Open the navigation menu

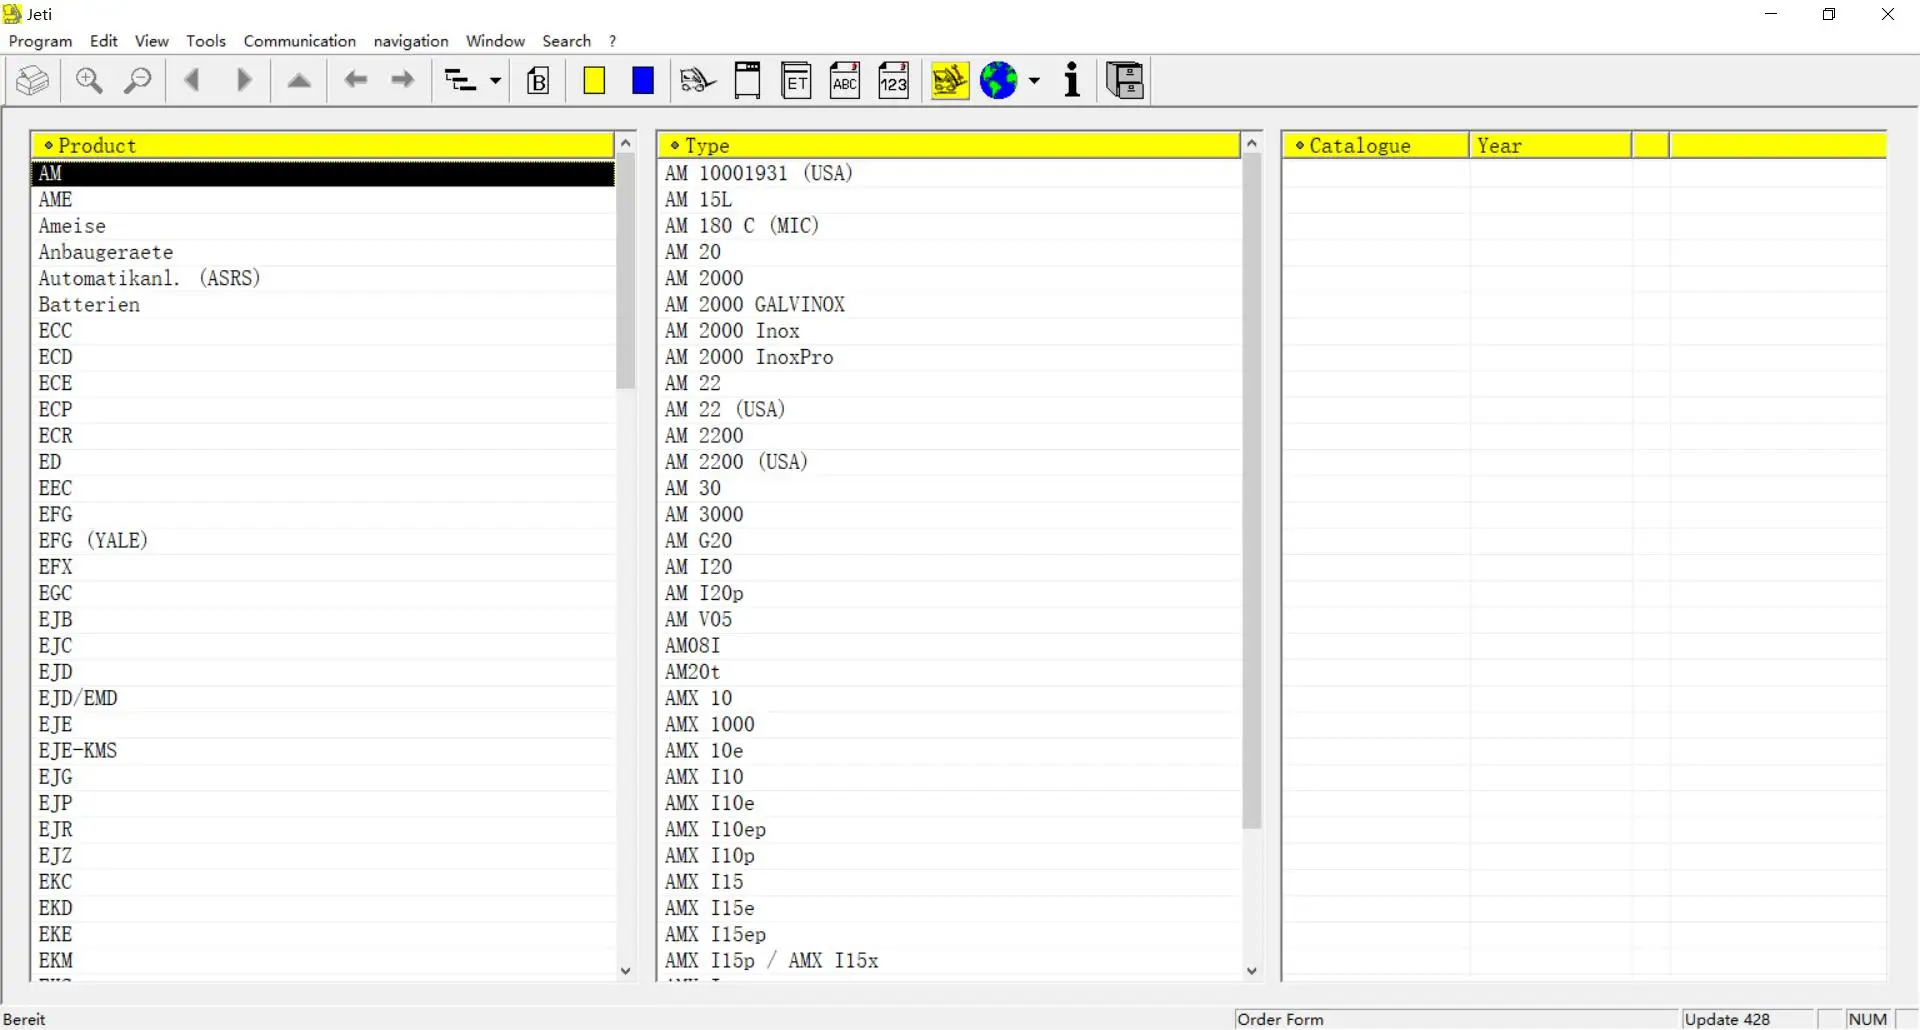[411, 41]
